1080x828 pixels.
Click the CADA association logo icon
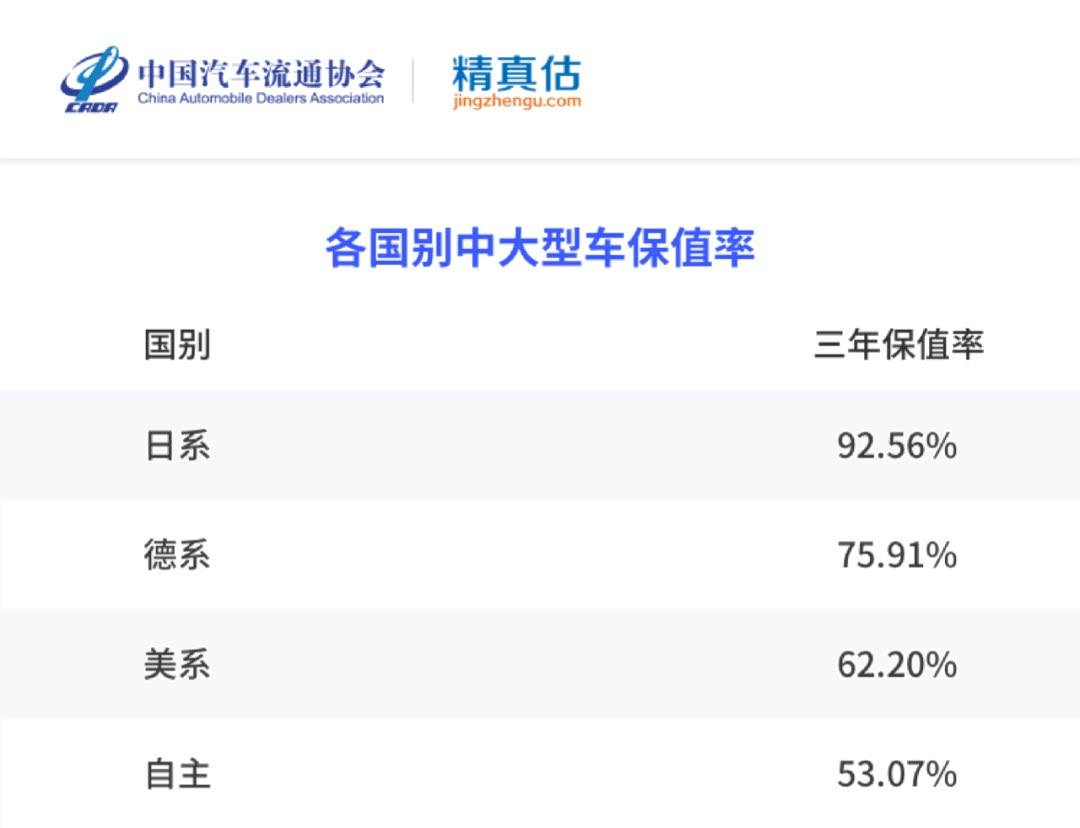point(93,80)
